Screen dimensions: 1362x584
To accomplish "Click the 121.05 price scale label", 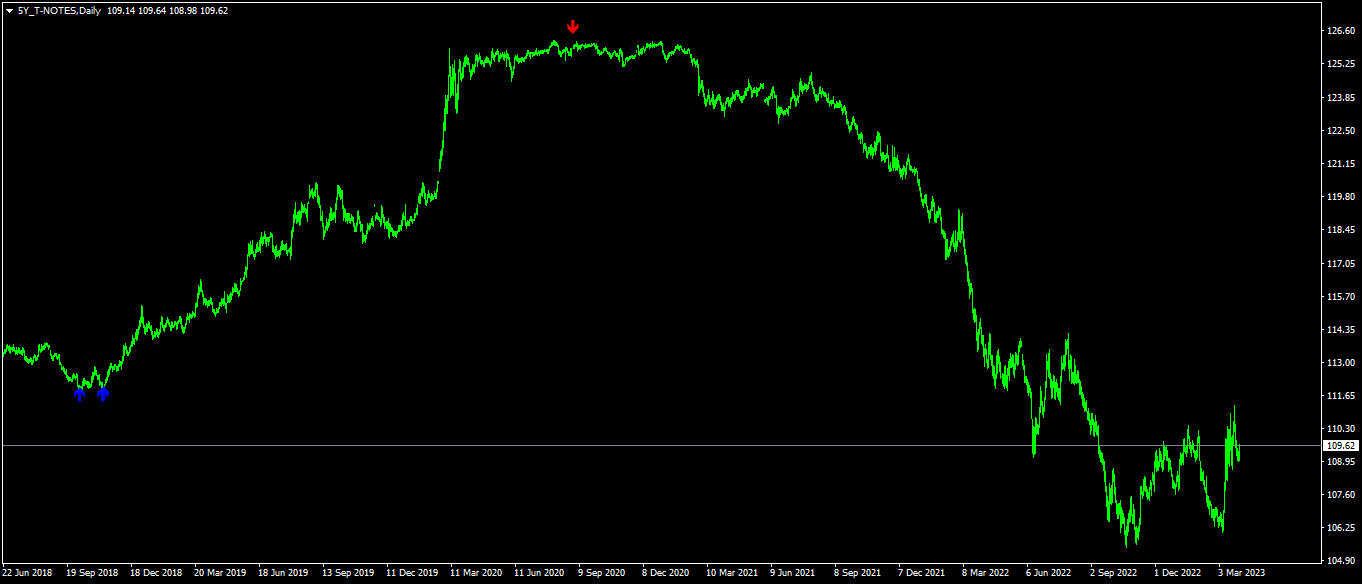I will pos(1340,163).
